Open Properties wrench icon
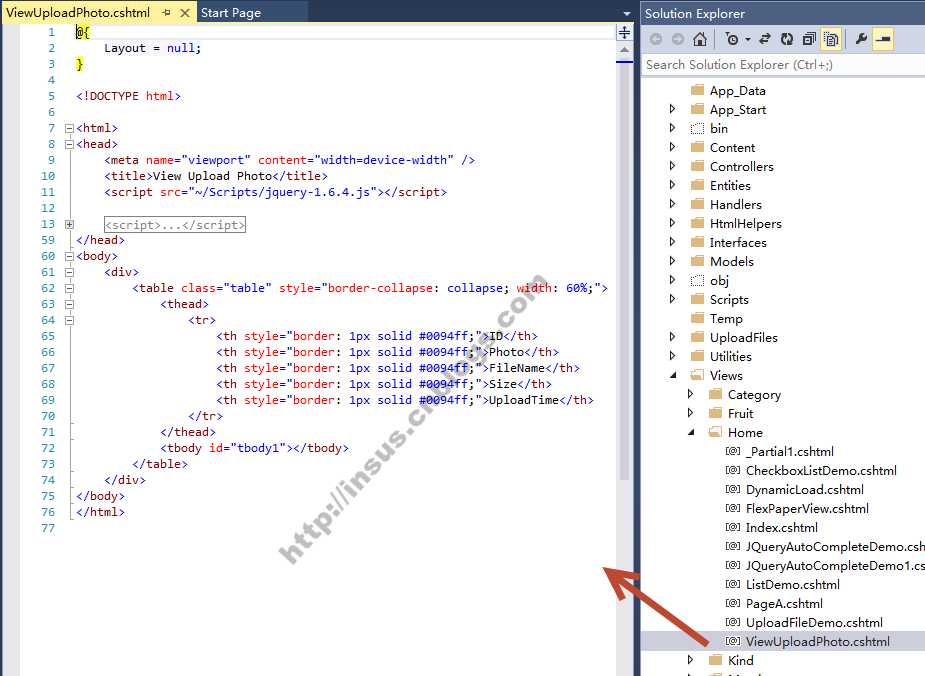Image resolution: width=925 pixels, height=676 pixels. tap(861, 40)
